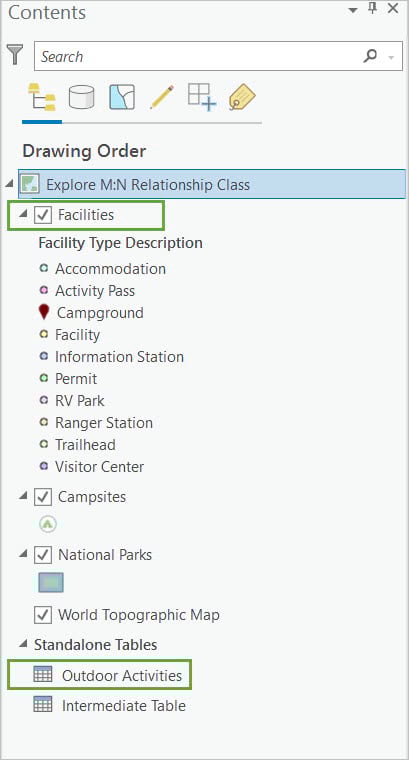This screenshot has width=409, height=760.
Task: Click the Outdoor Activities table icon
Action: click(x=43, y=674)
